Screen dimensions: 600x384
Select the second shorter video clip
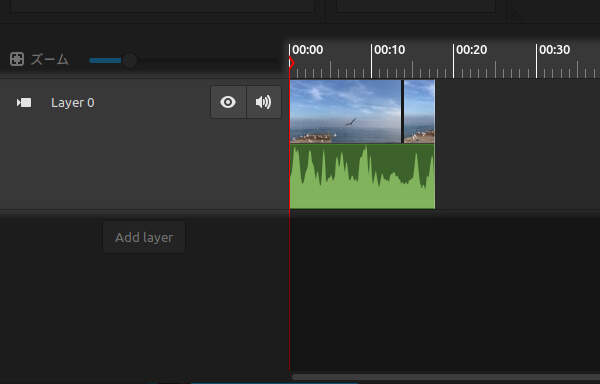point(419,111)
